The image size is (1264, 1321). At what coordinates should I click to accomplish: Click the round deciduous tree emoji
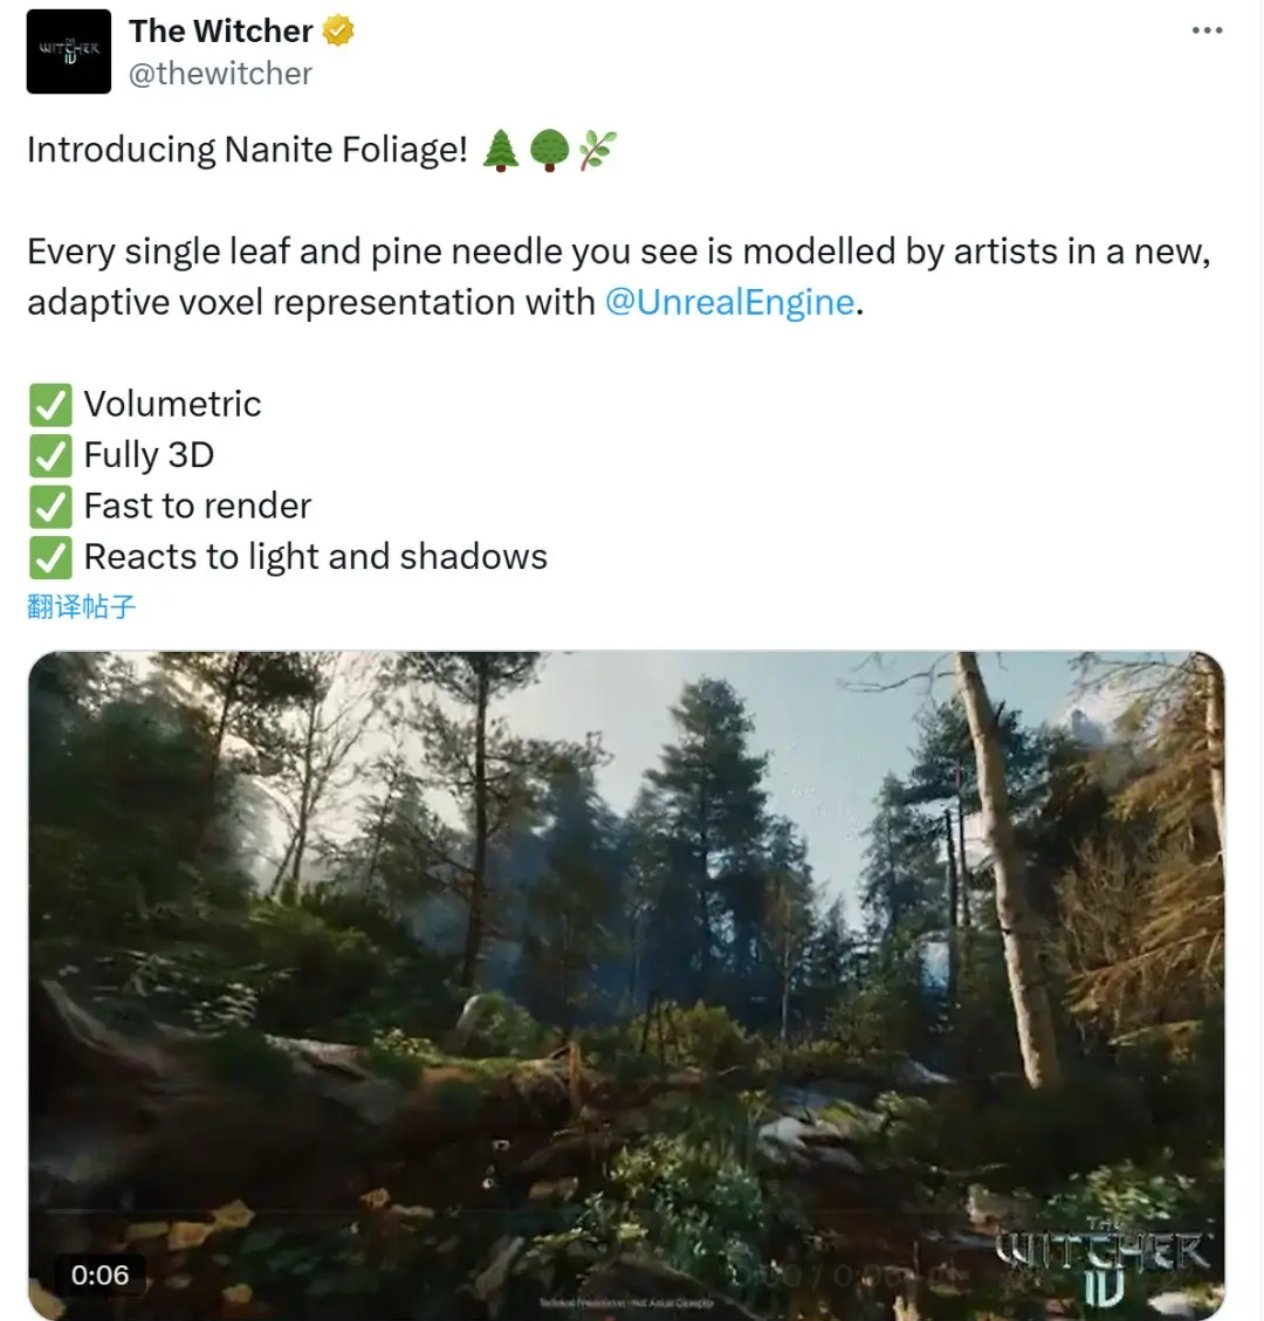point(549,150)
